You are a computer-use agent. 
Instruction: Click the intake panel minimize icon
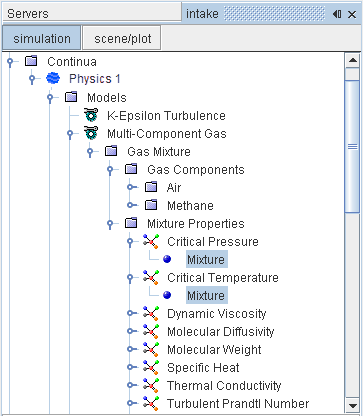click(x=337, y=14)
